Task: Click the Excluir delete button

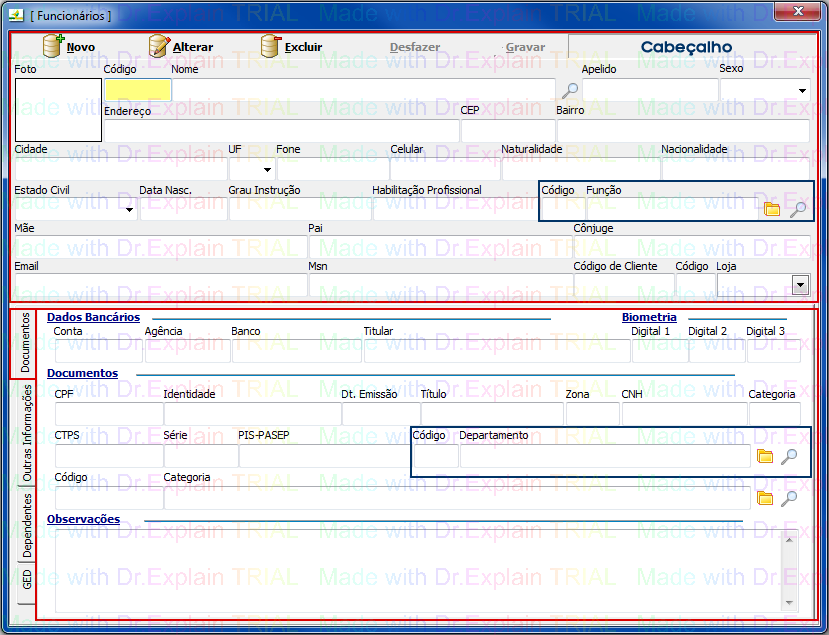Action: 291,47
